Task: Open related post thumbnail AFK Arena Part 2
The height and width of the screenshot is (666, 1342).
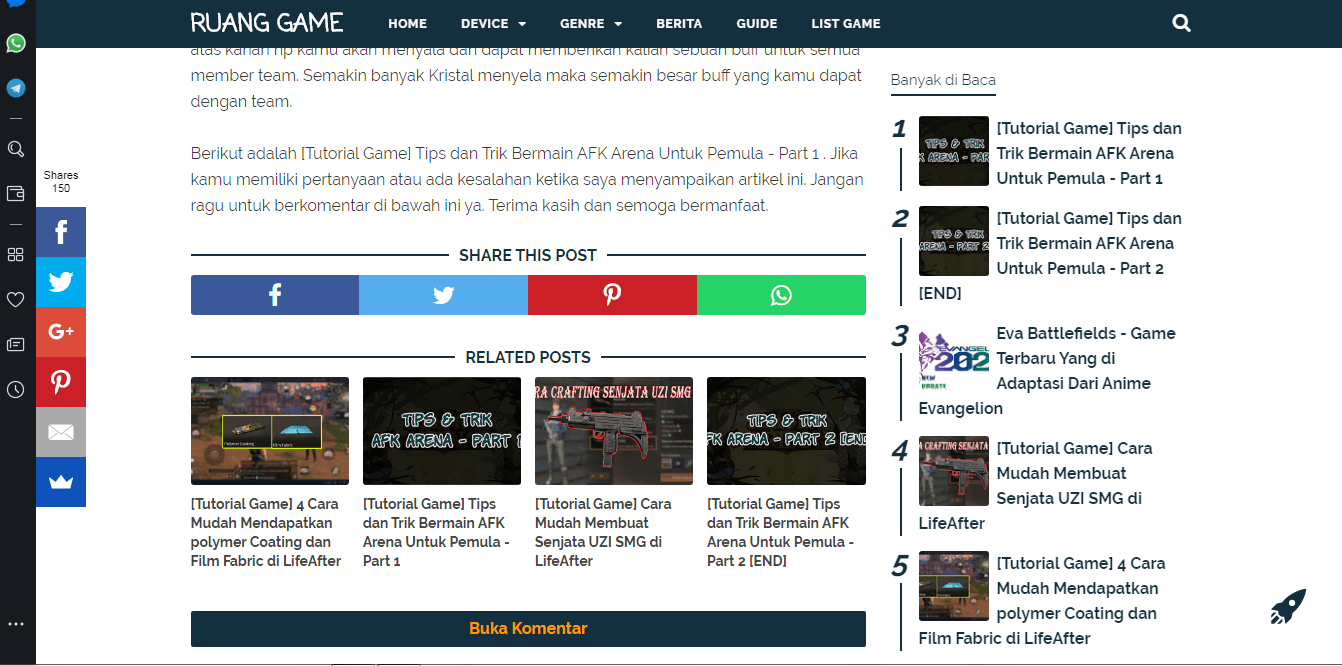Action: [x=786, y=431]
